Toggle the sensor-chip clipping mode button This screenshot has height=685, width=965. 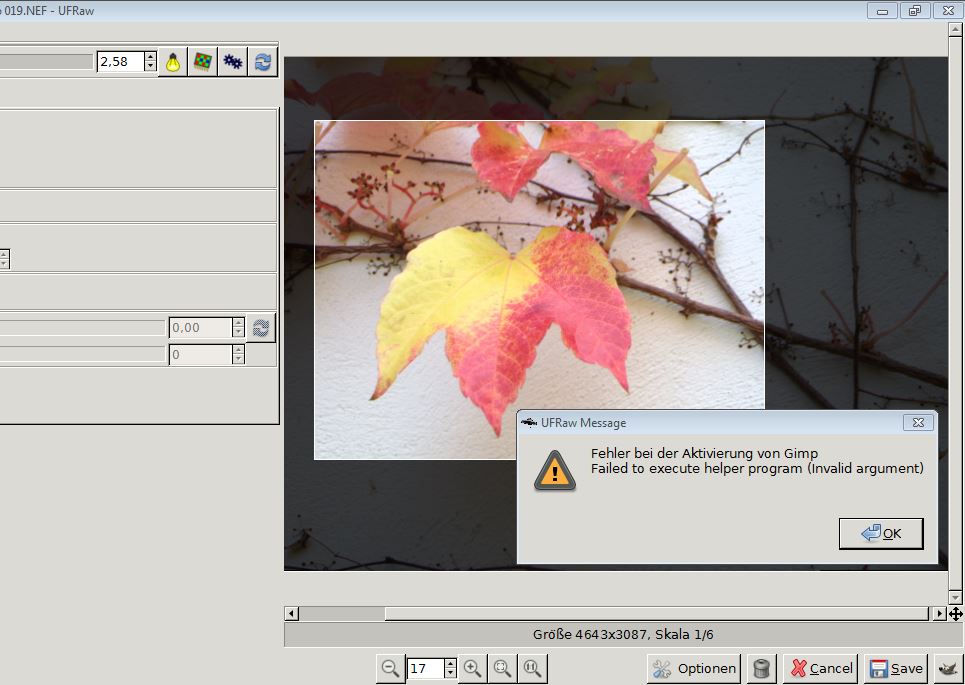tap(203, 62)
